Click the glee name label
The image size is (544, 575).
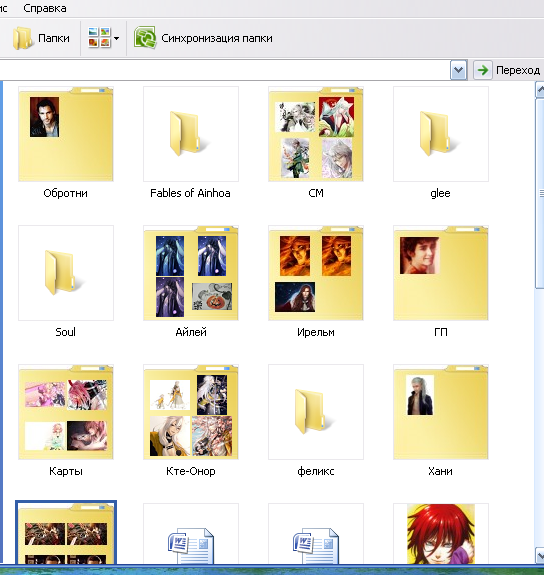coord(440,193)
